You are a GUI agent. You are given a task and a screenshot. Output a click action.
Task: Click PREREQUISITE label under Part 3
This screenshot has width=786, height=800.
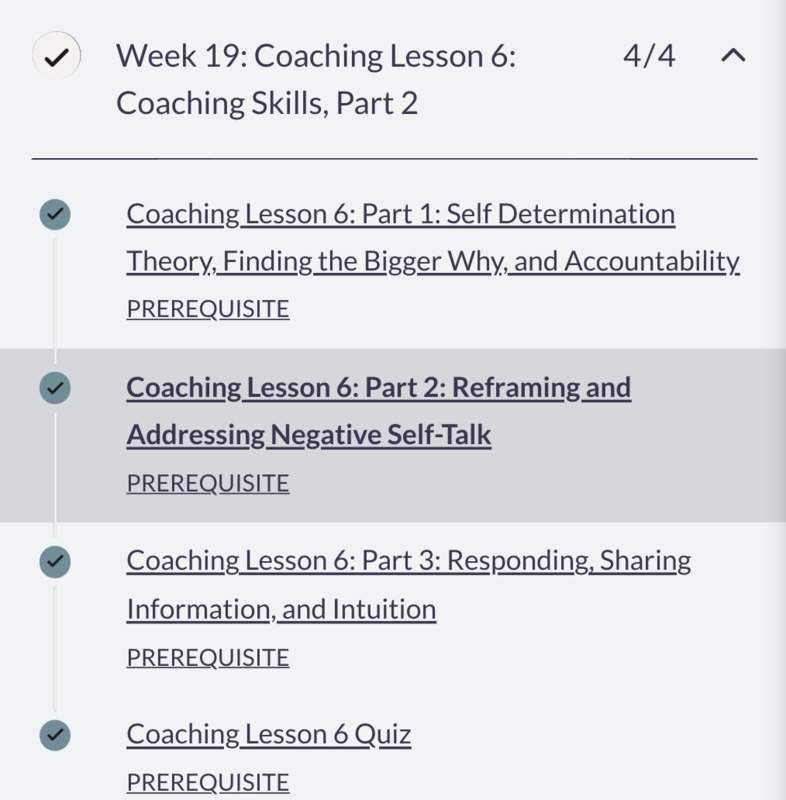tap(208, 657)
